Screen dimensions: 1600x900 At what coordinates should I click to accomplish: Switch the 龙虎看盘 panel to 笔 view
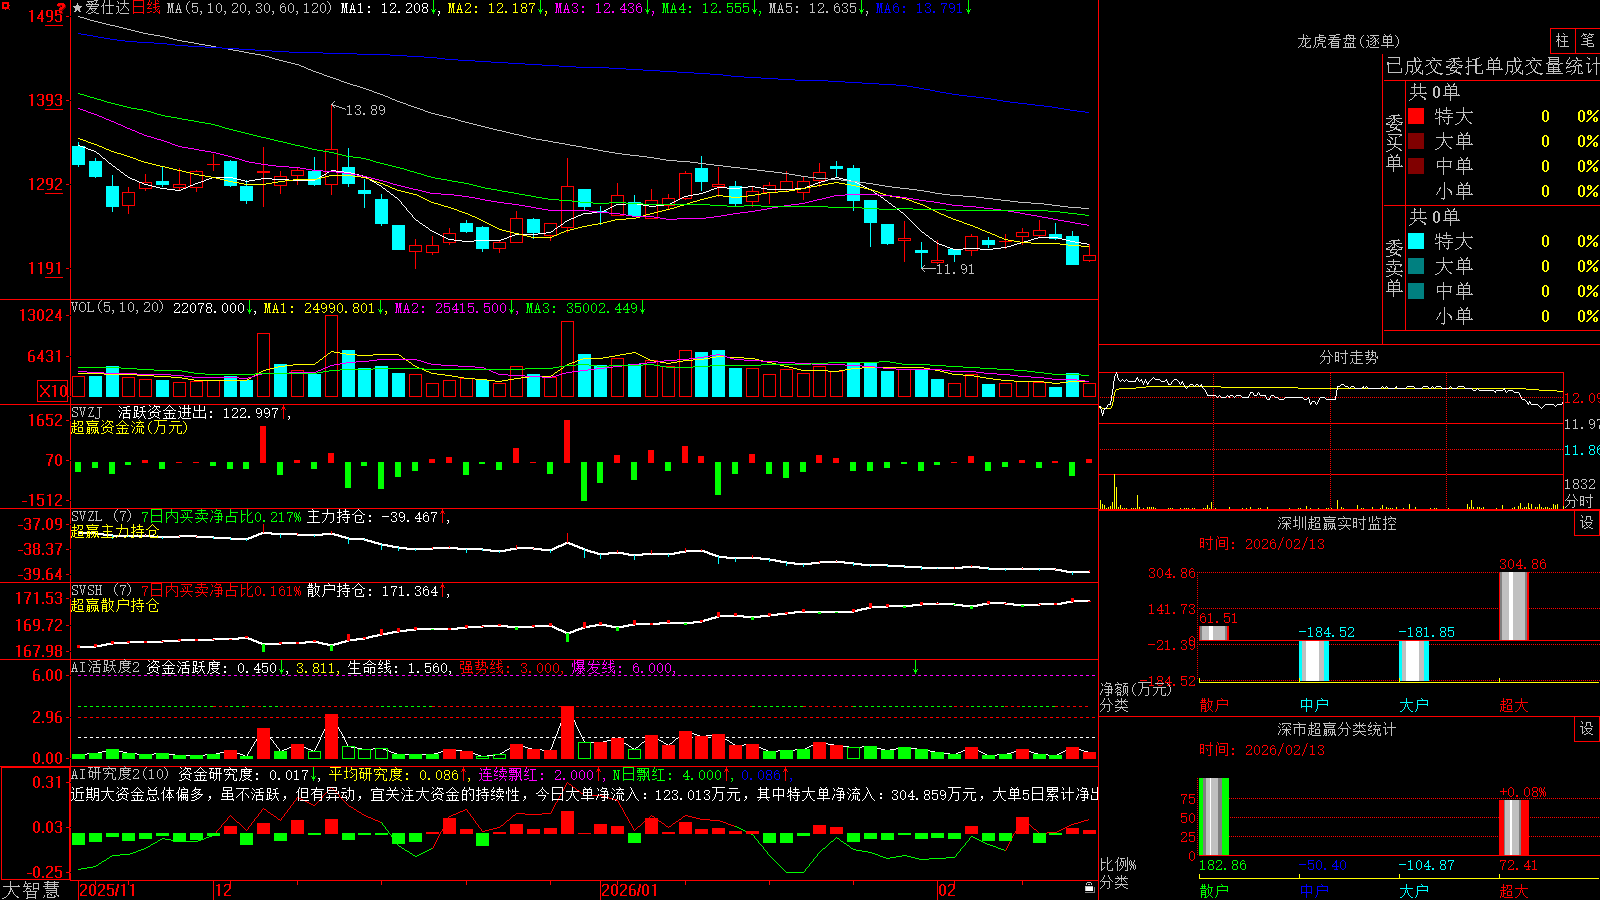(1587, 40)
